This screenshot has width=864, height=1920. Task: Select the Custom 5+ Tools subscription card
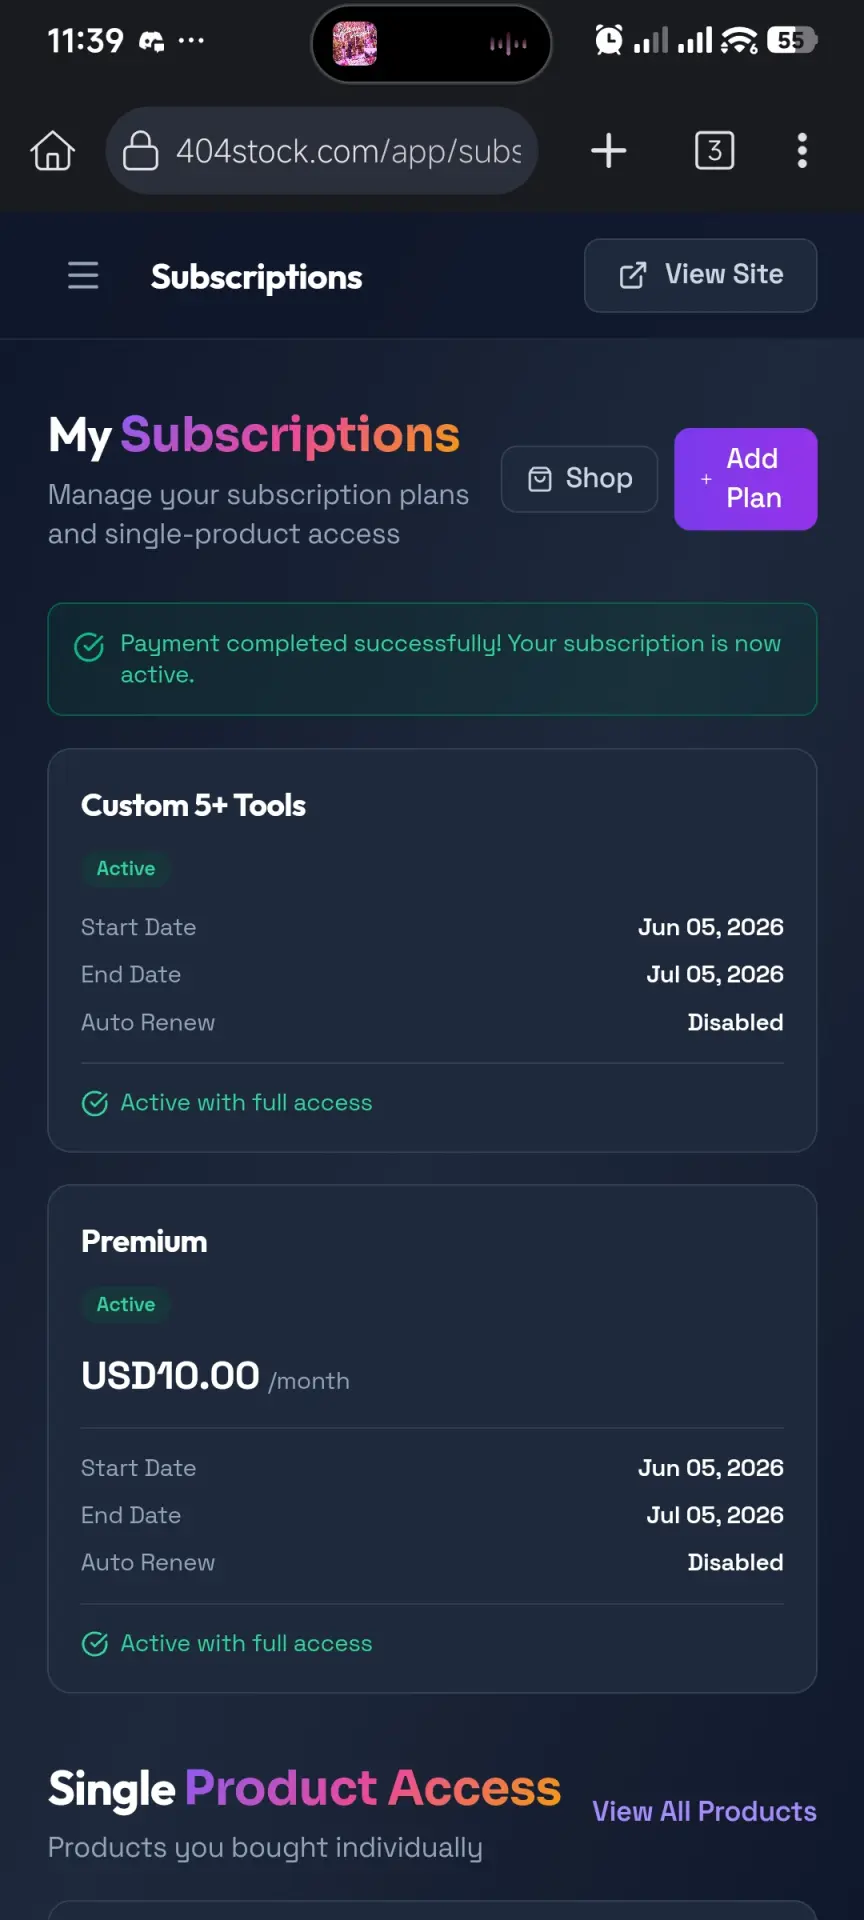pos(432,950)
